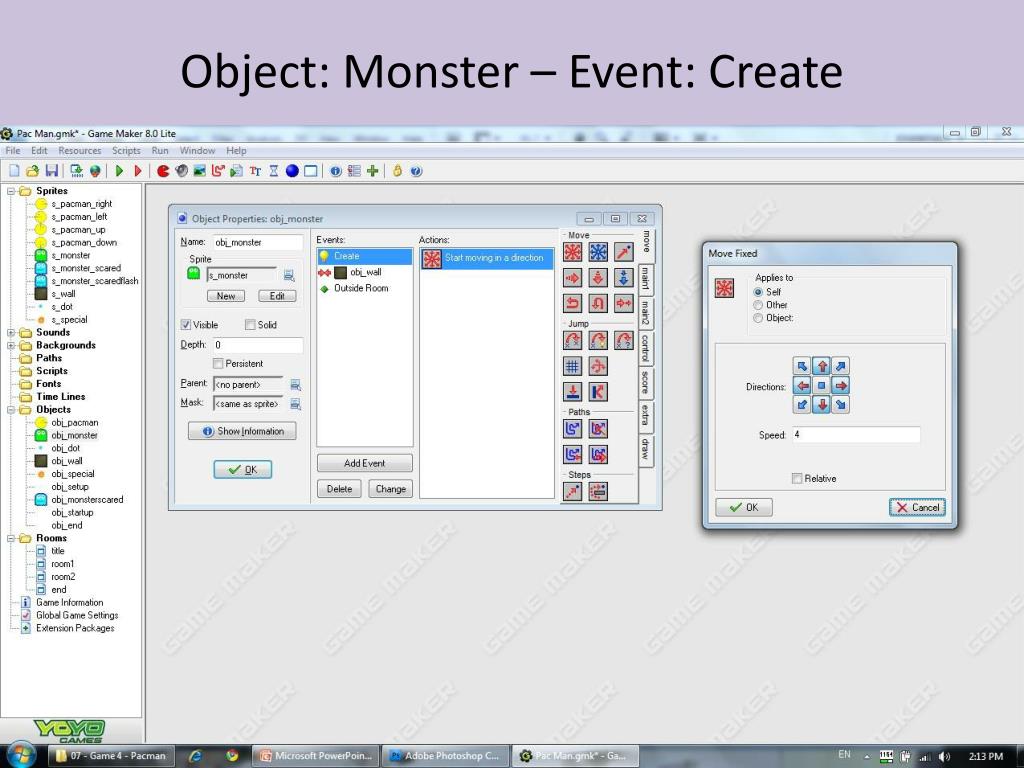Enable the Persistent checkbox

click(218, 364)
